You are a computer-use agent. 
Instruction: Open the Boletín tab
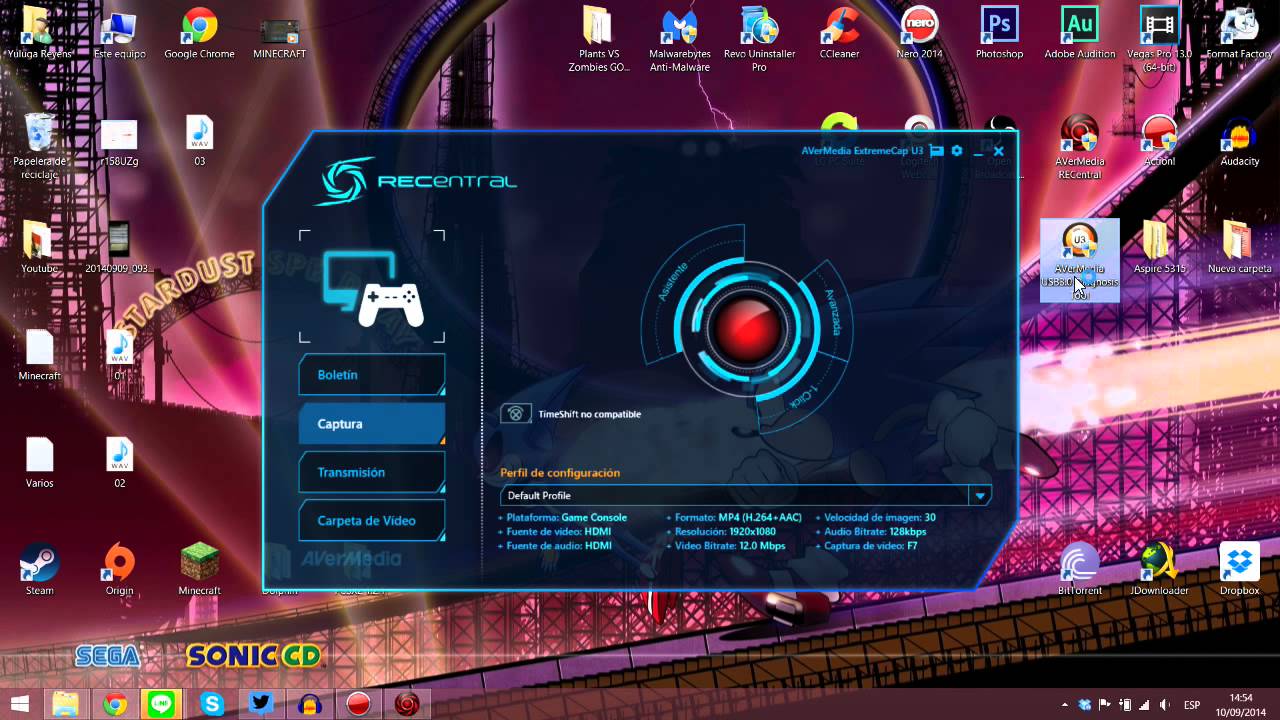click(371, 375)
